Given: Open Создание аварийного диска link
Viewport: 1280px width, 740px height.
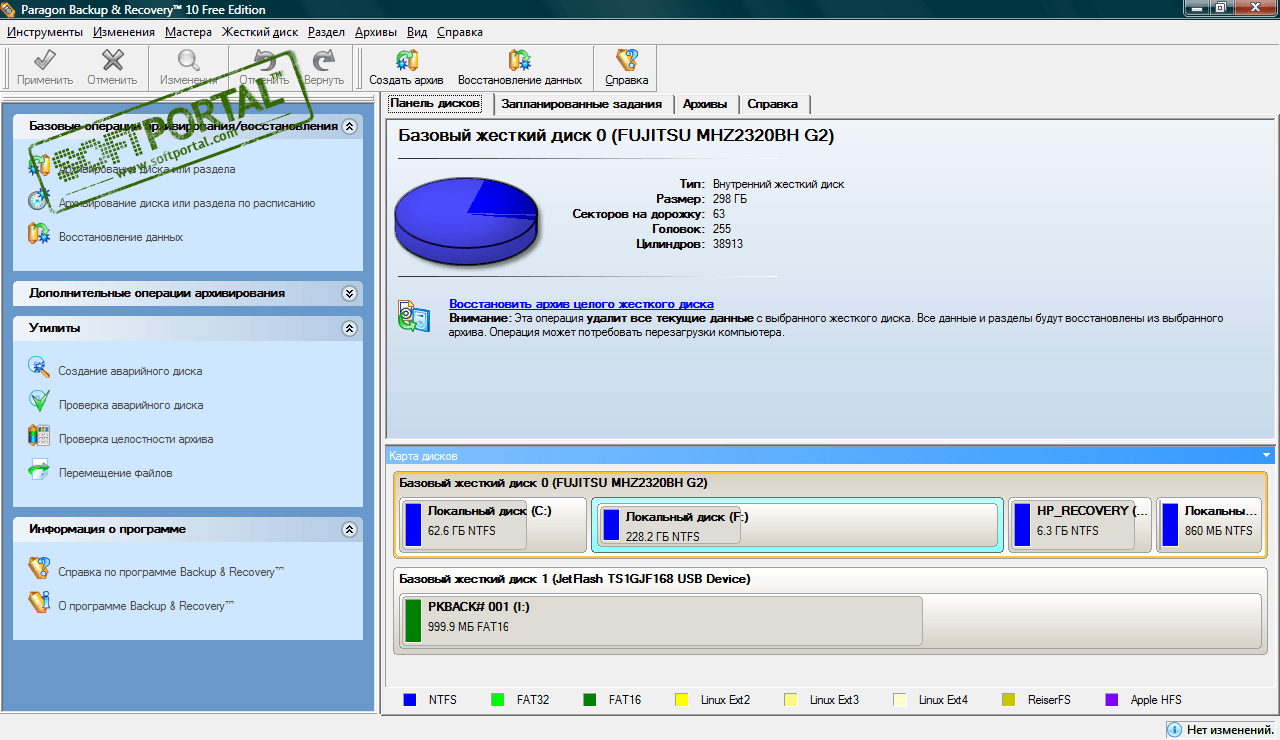Looking at the screenshot, I should [130, 371].
